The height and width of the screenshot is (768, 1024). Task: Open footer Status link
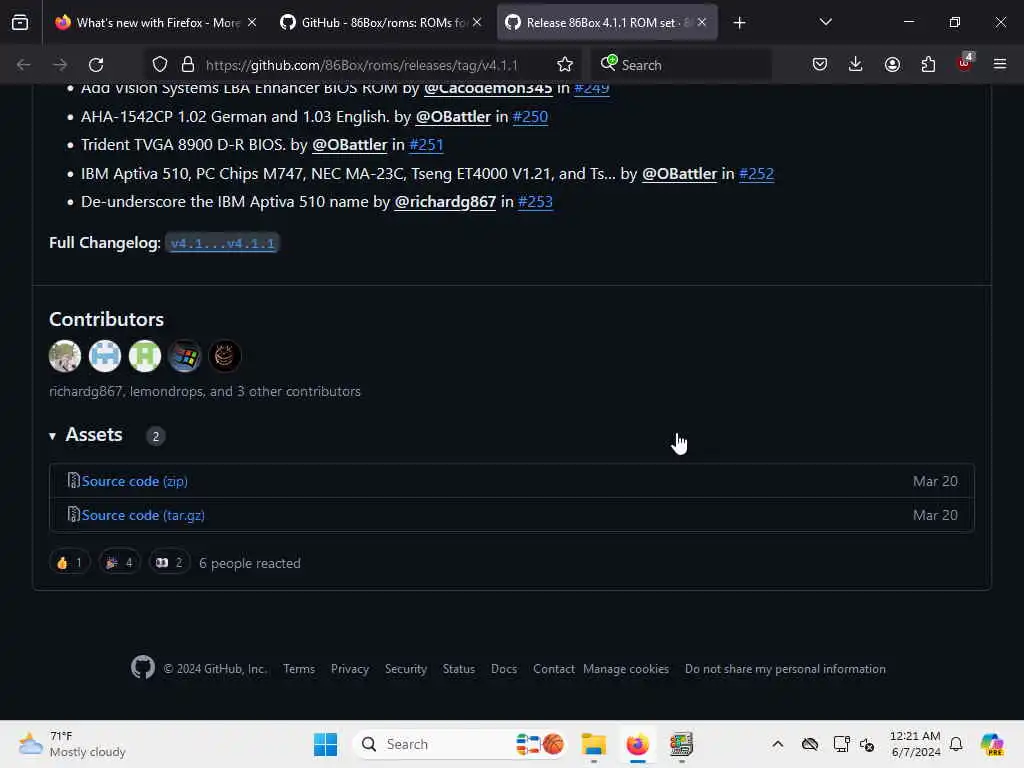(458, 669)
